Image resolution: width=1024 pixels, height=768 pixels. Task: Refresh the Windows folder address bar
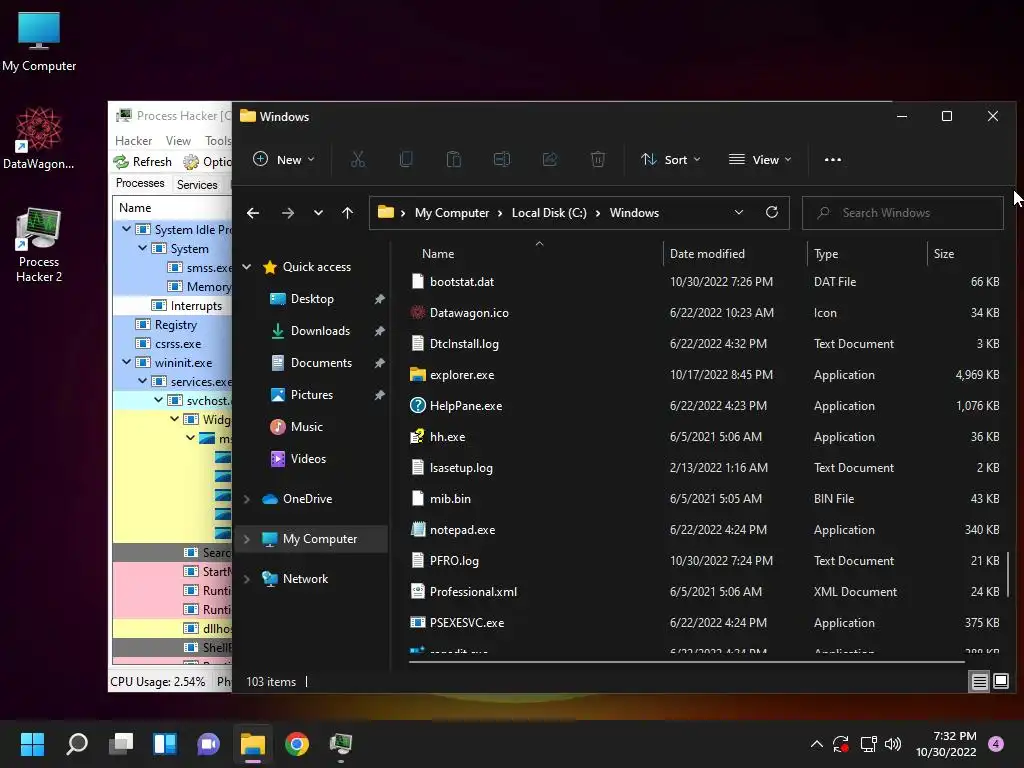(x=772, y=212)
